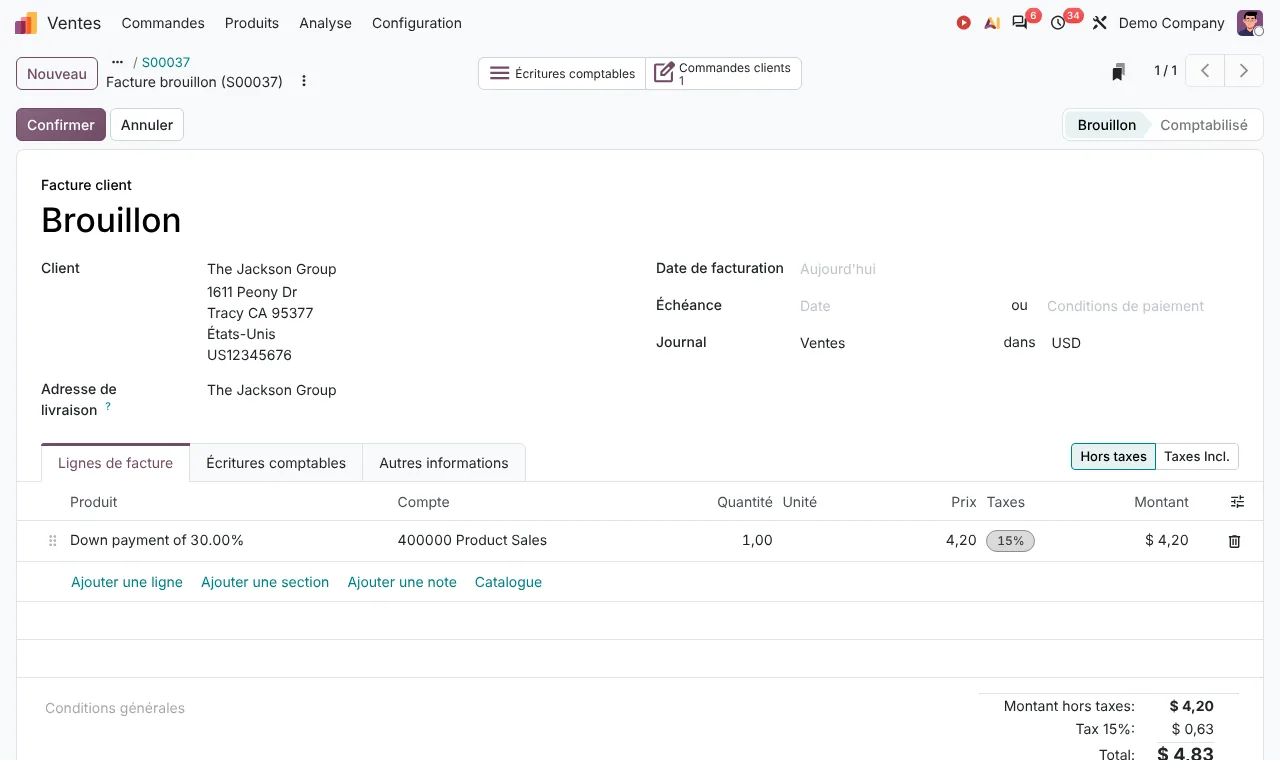
Task: Switch to the Autres informations tab
Action: (444, 463)
